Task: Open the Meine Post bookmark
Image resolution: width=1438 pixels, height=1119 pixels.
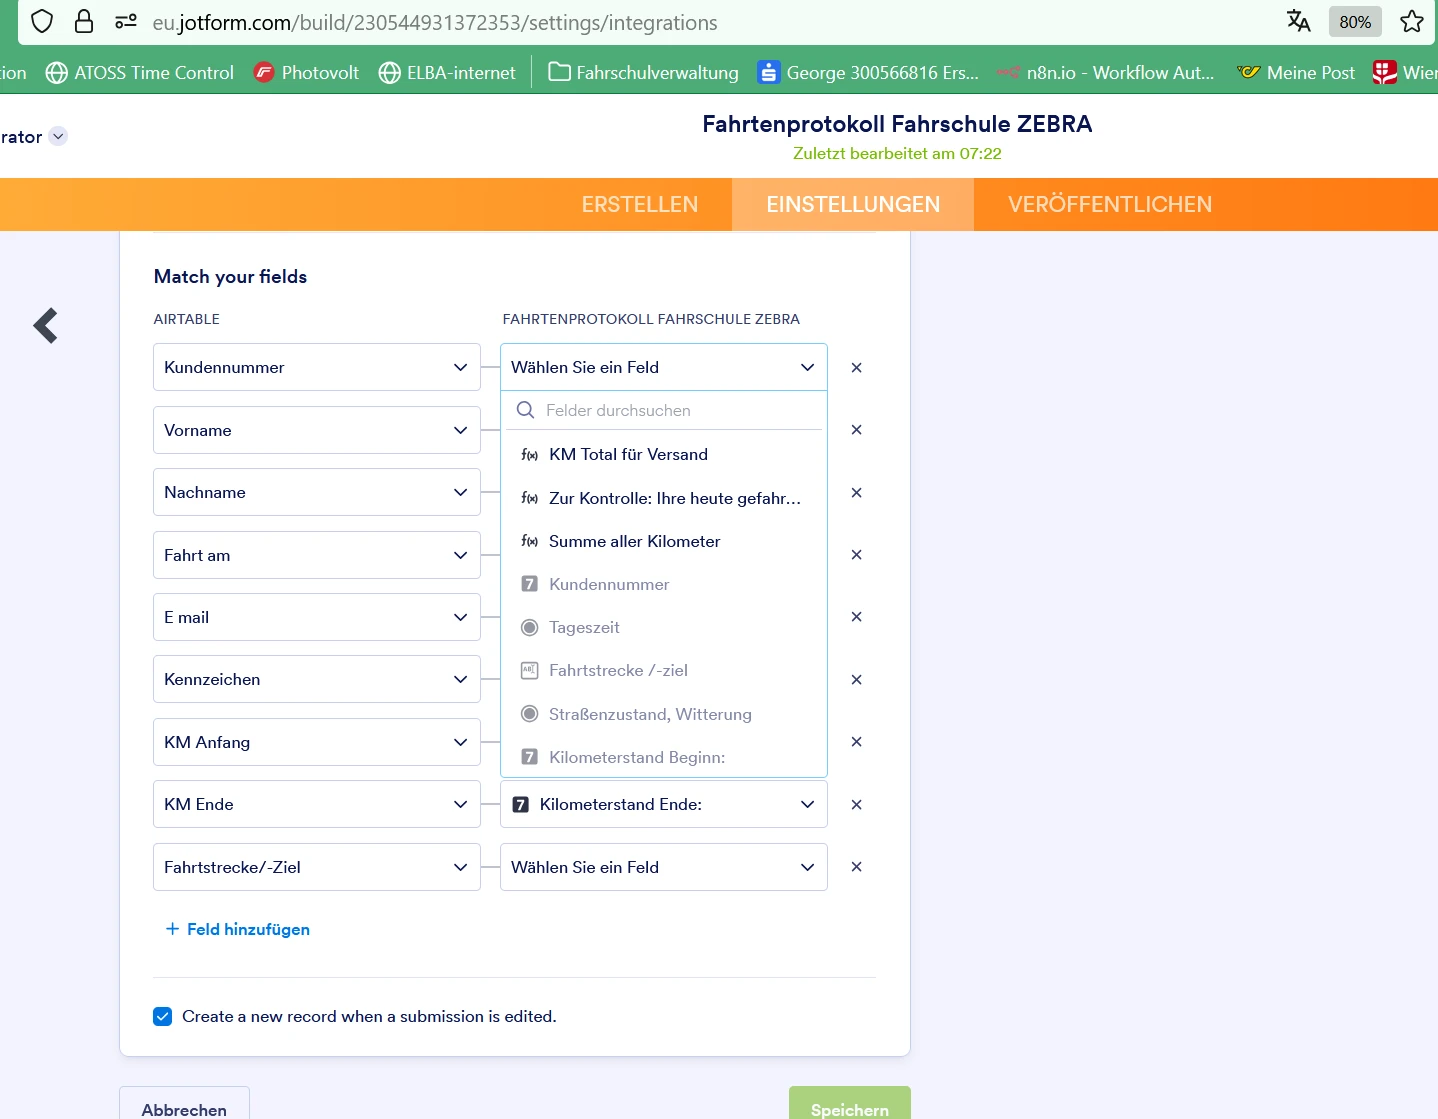Action: 1296,72
